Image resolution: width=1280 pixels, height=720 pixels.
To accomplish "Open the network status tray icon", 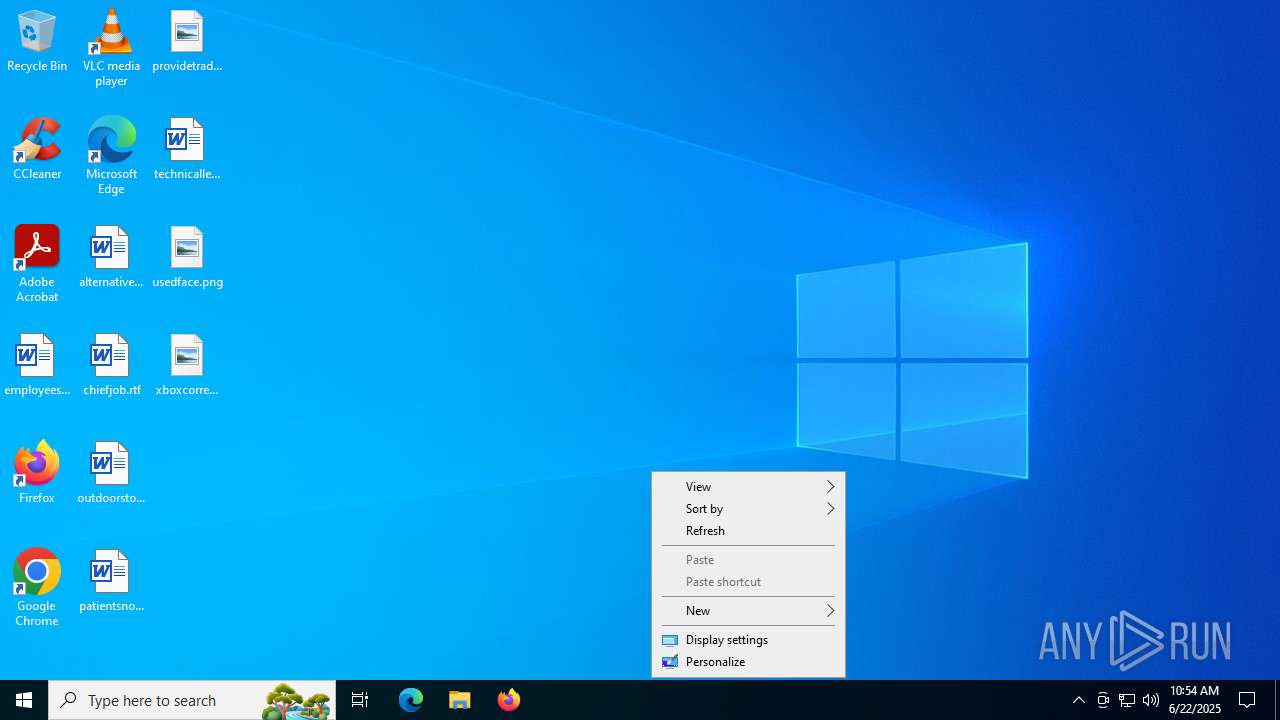I will point(1127,700).
